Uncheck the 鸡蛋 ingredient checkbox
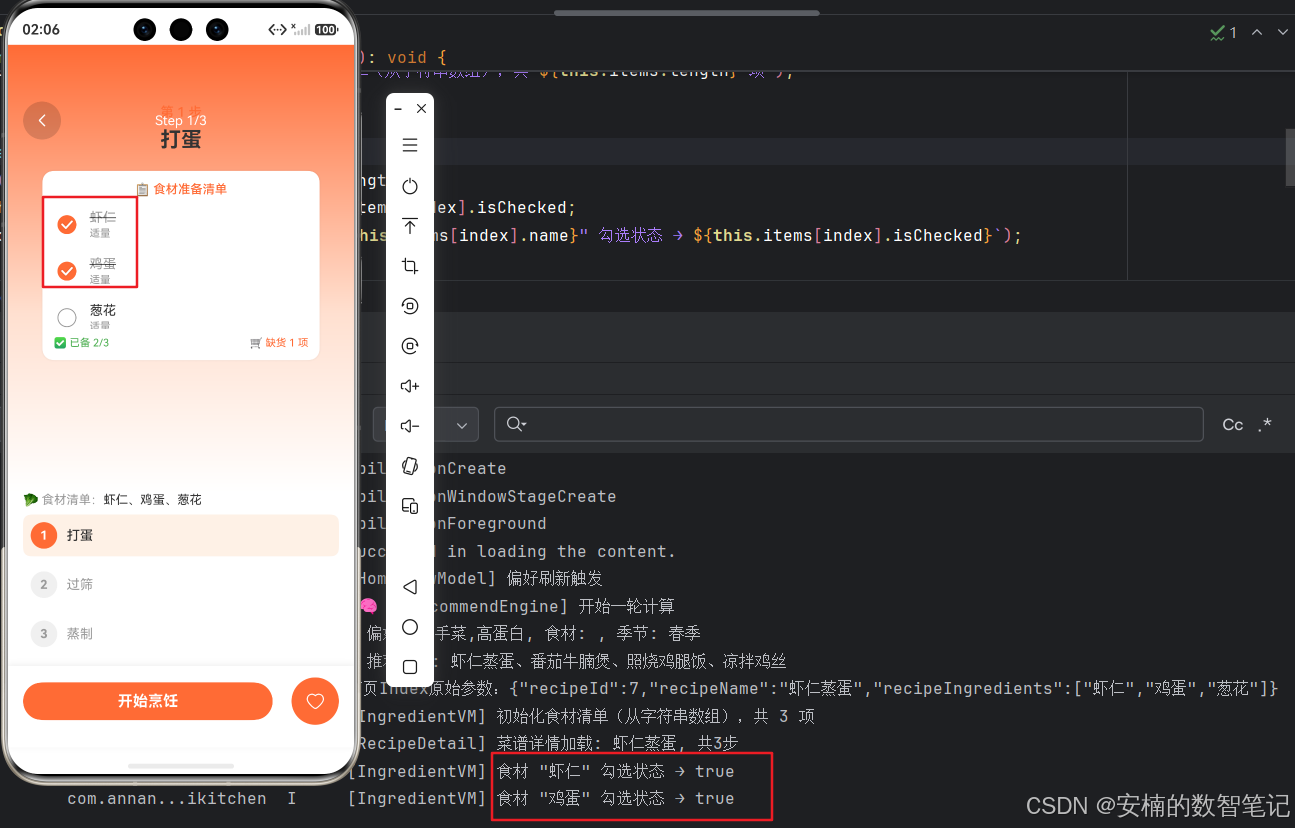Image resolution: width=1295 pixels, height=828 pixels. point(67,271)
